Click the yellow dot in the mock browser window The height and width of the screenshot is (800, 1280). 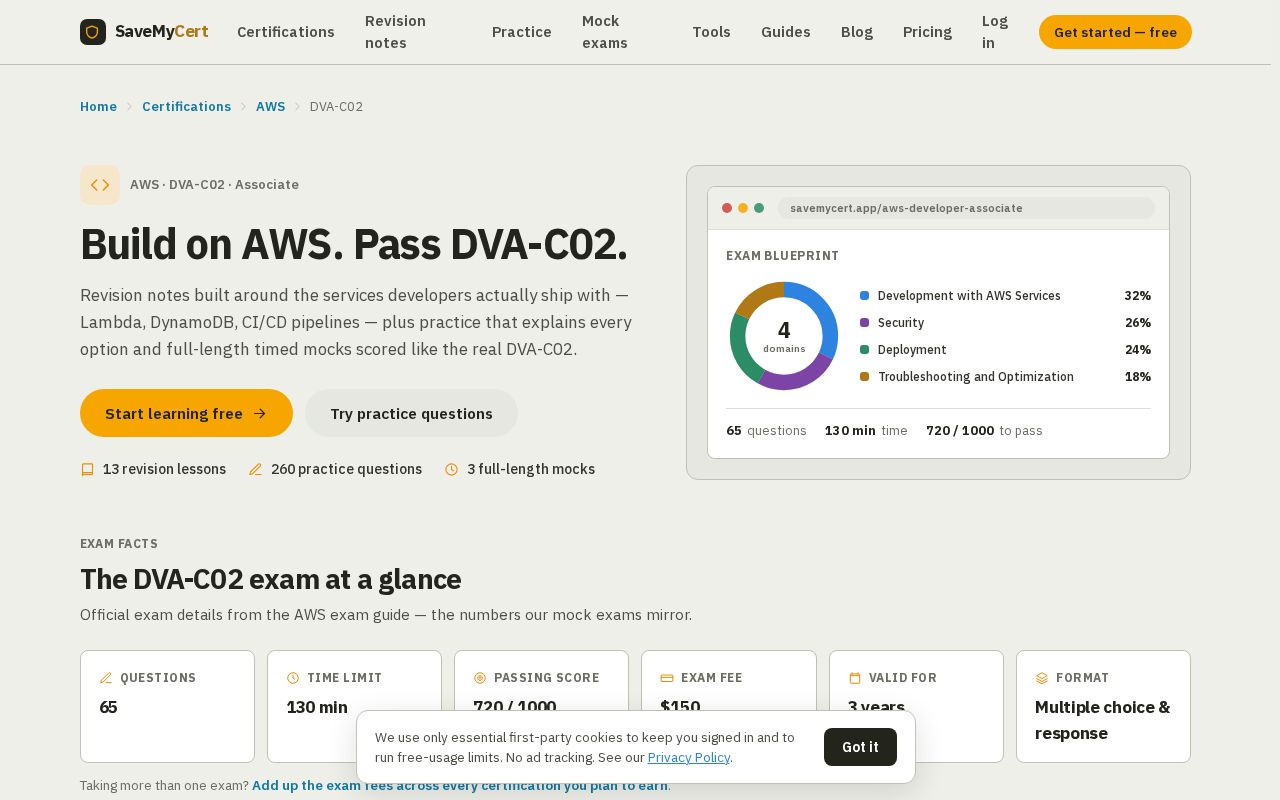(743, 208)
